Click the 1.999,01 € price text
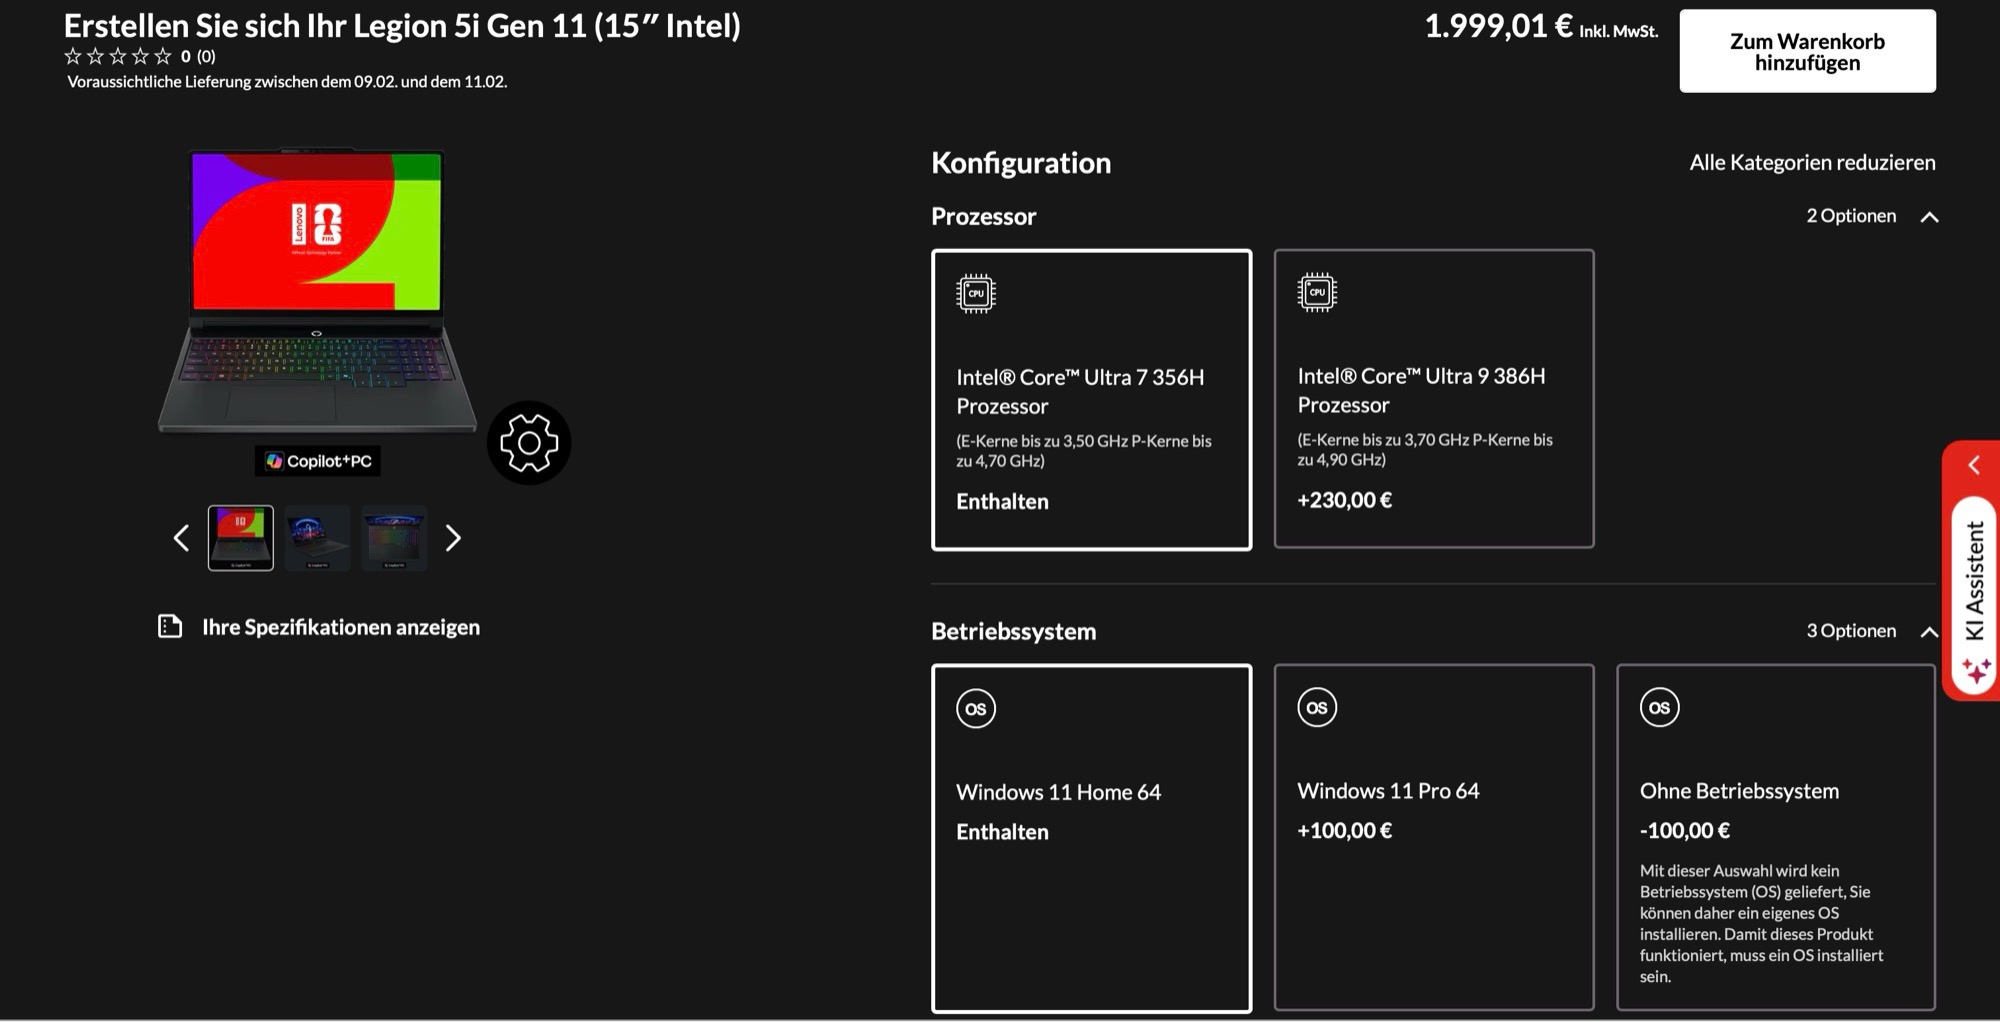The width and height of the screenshot is (2000, 1022). click(x=1498, y=26)
